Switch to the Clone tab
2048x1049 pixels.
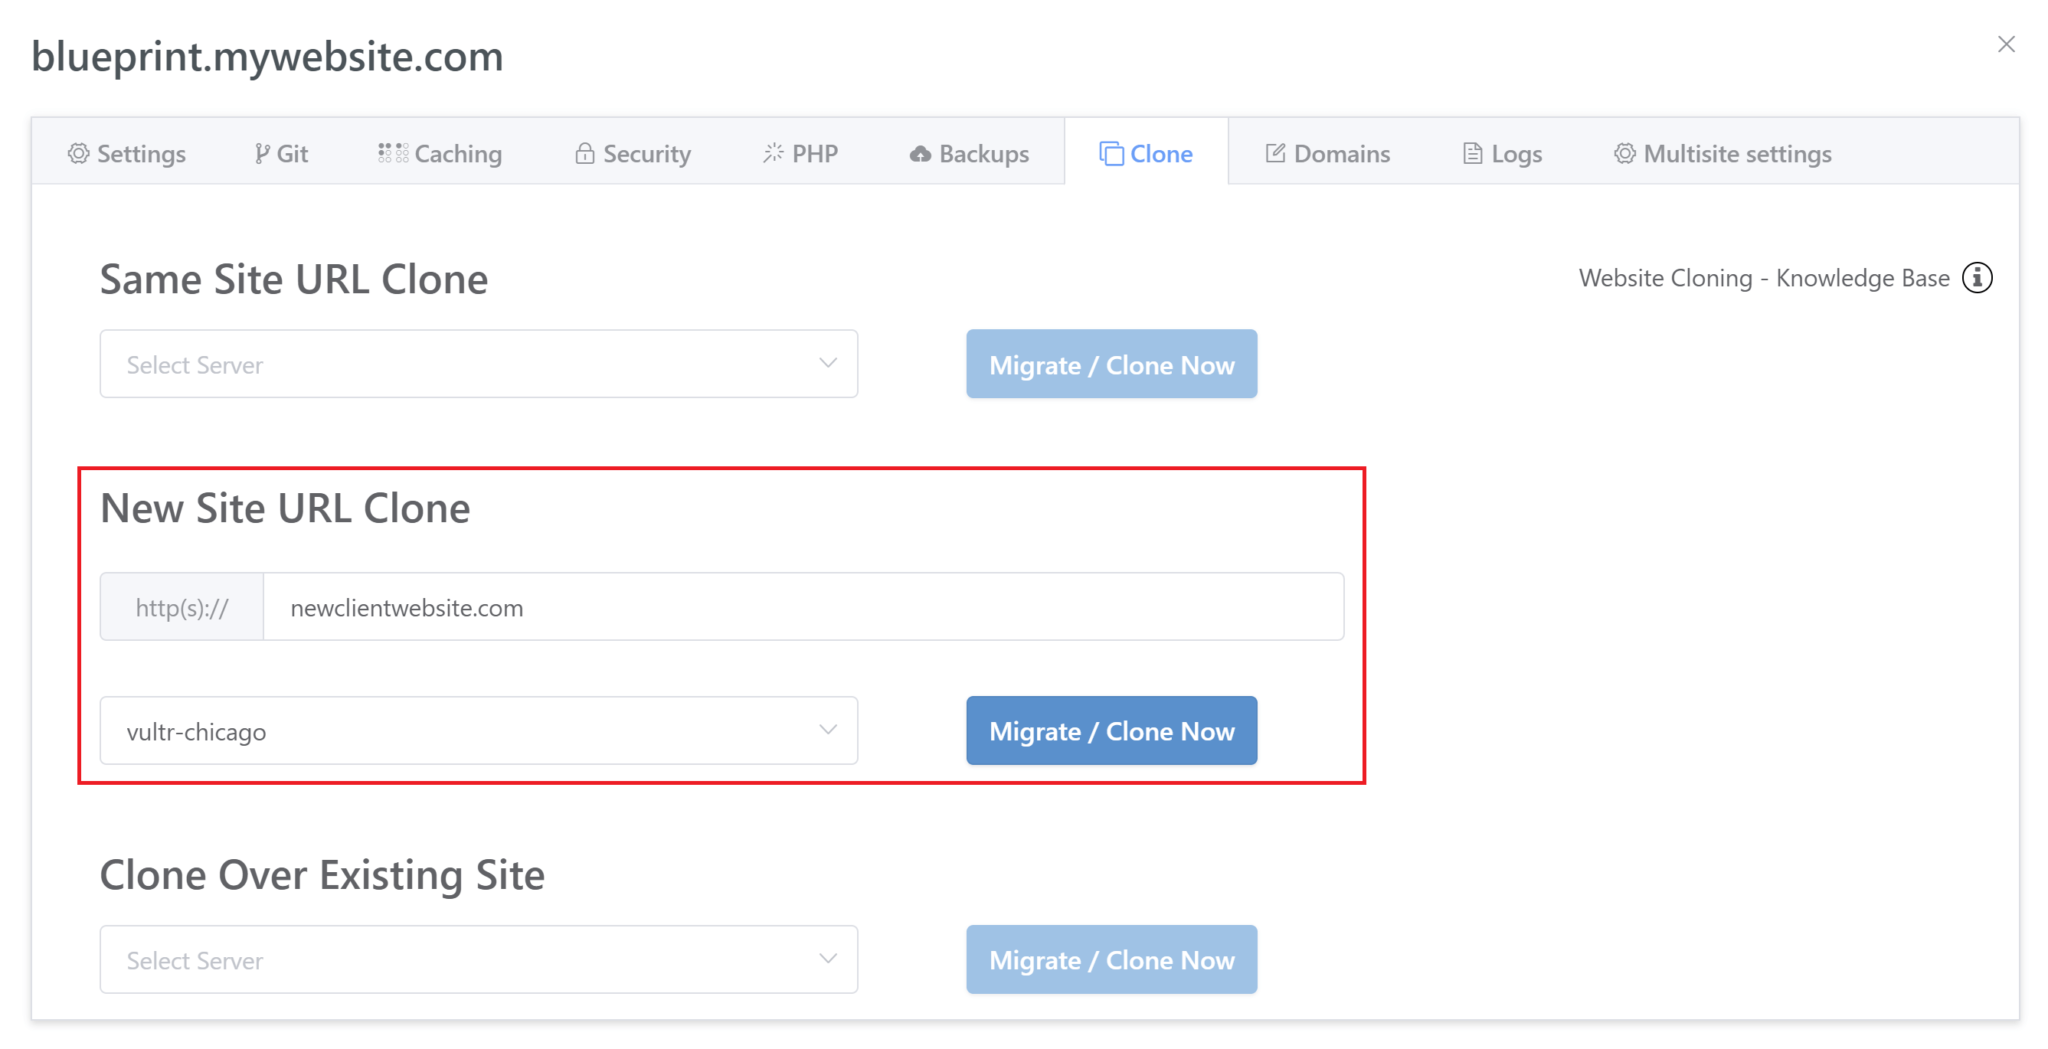pyautogui.click(x=1147, y=153)
